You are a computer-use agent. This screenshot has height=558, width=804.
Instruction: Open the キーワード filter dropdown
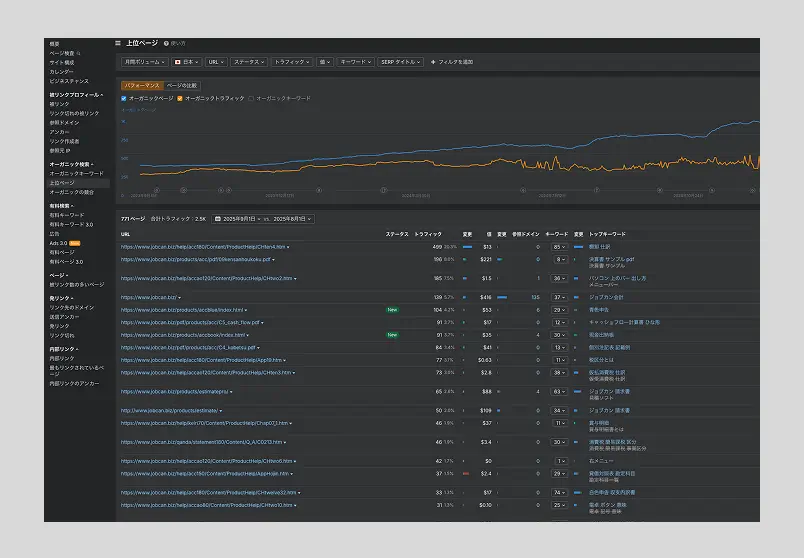click(x=355, y=62)
